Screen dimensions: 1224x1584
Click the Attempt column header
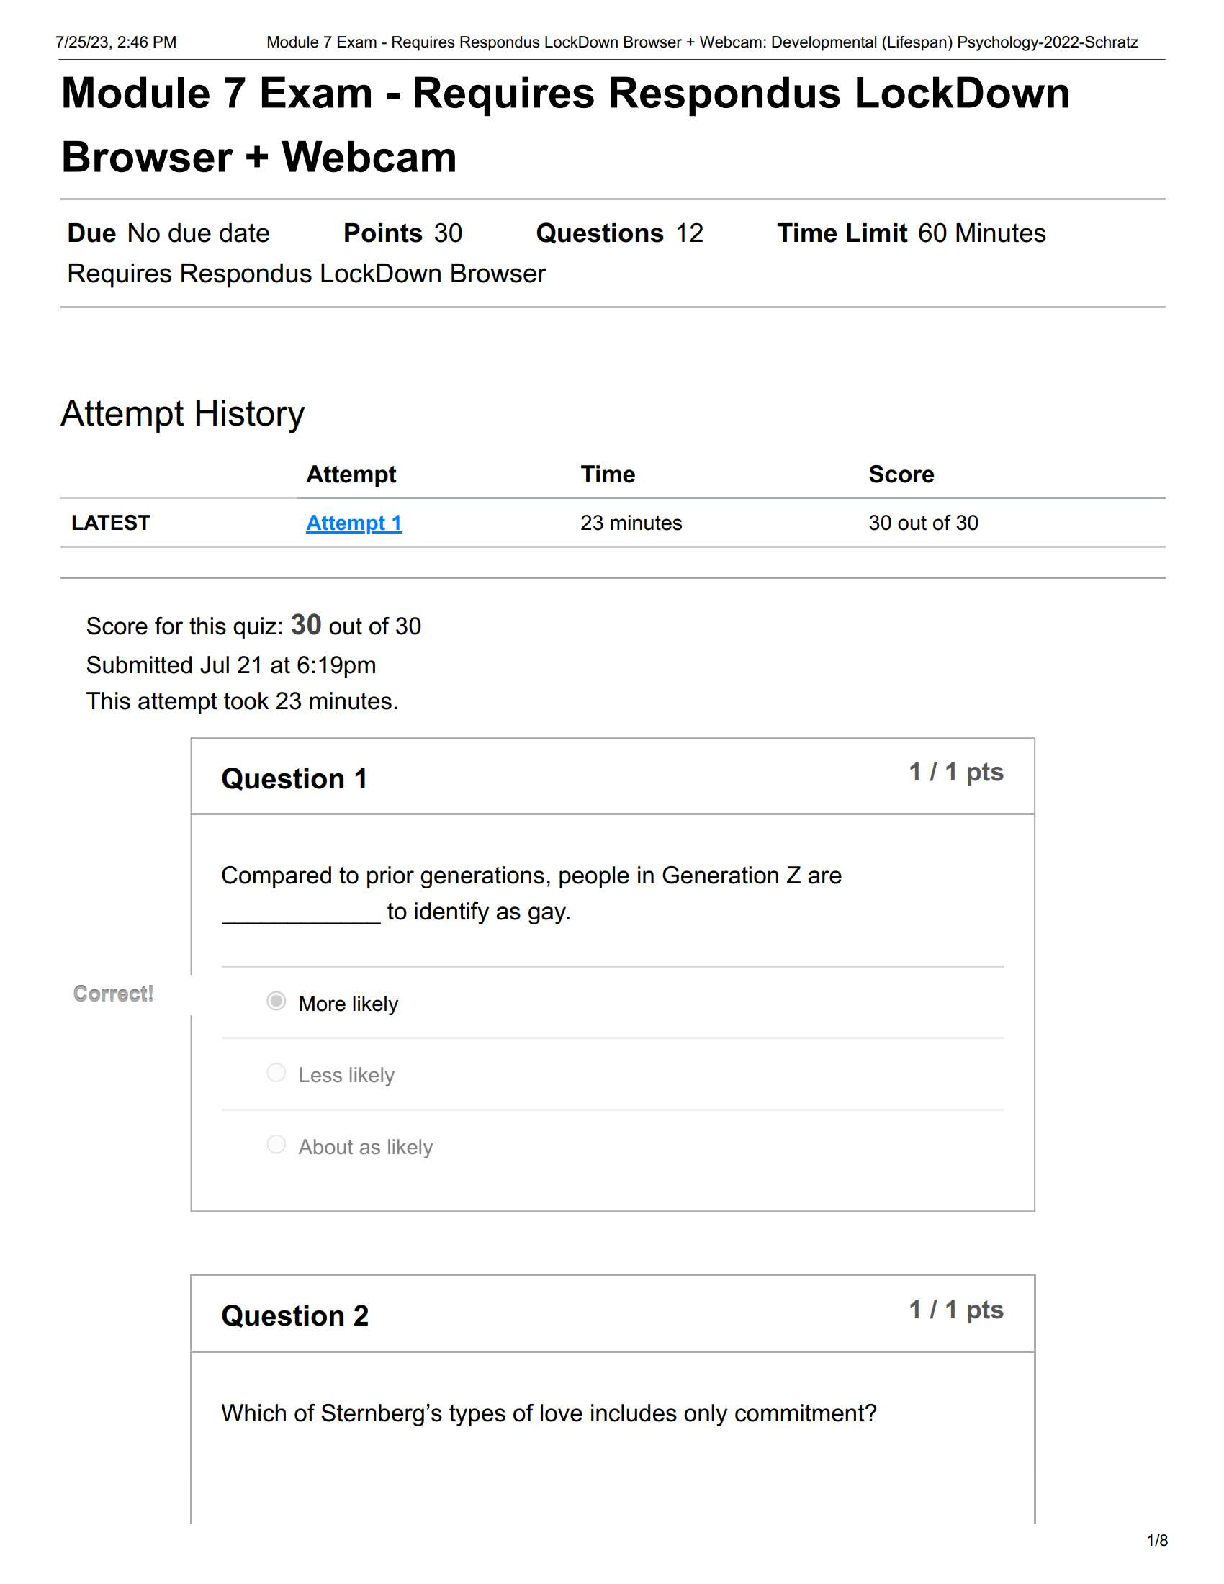[x=351, y=474]
